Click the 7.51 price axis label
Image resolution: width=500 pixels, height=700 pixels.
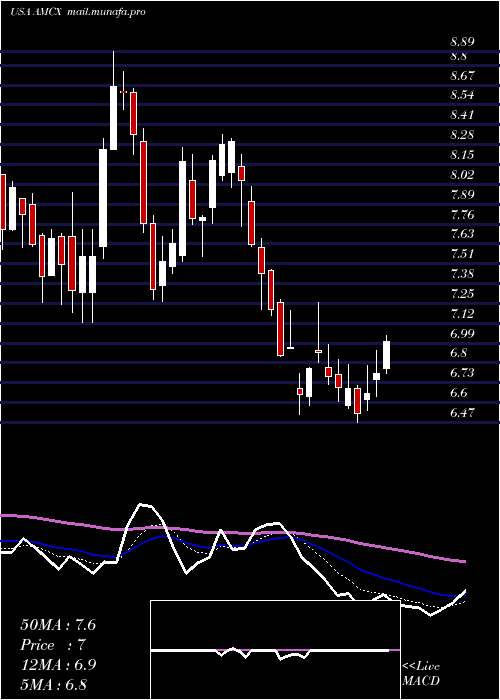(462, 254)
